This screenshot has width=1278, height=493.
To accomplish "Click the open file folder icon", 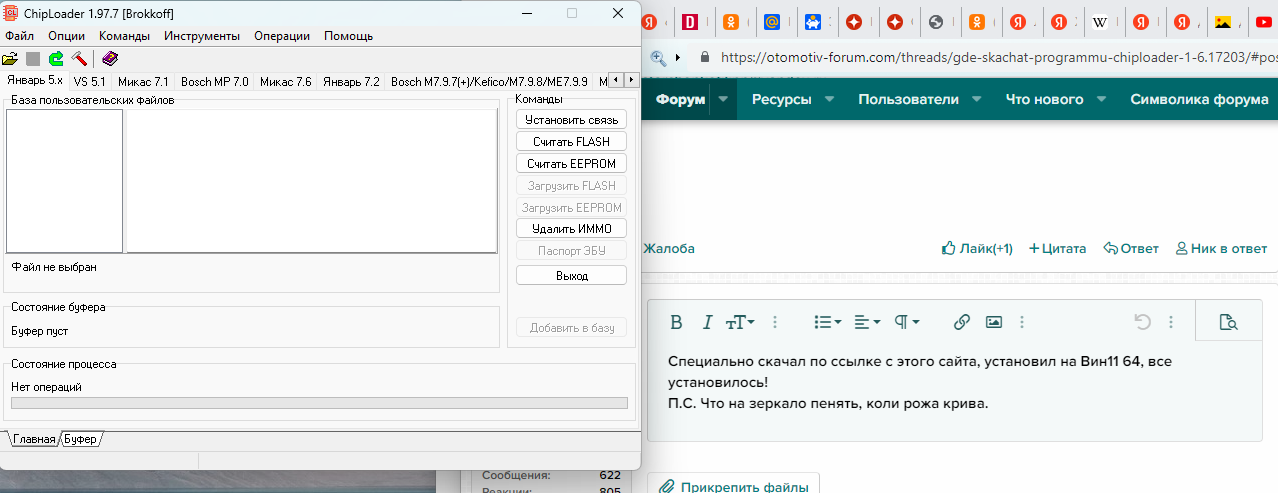I will point(10,59).
